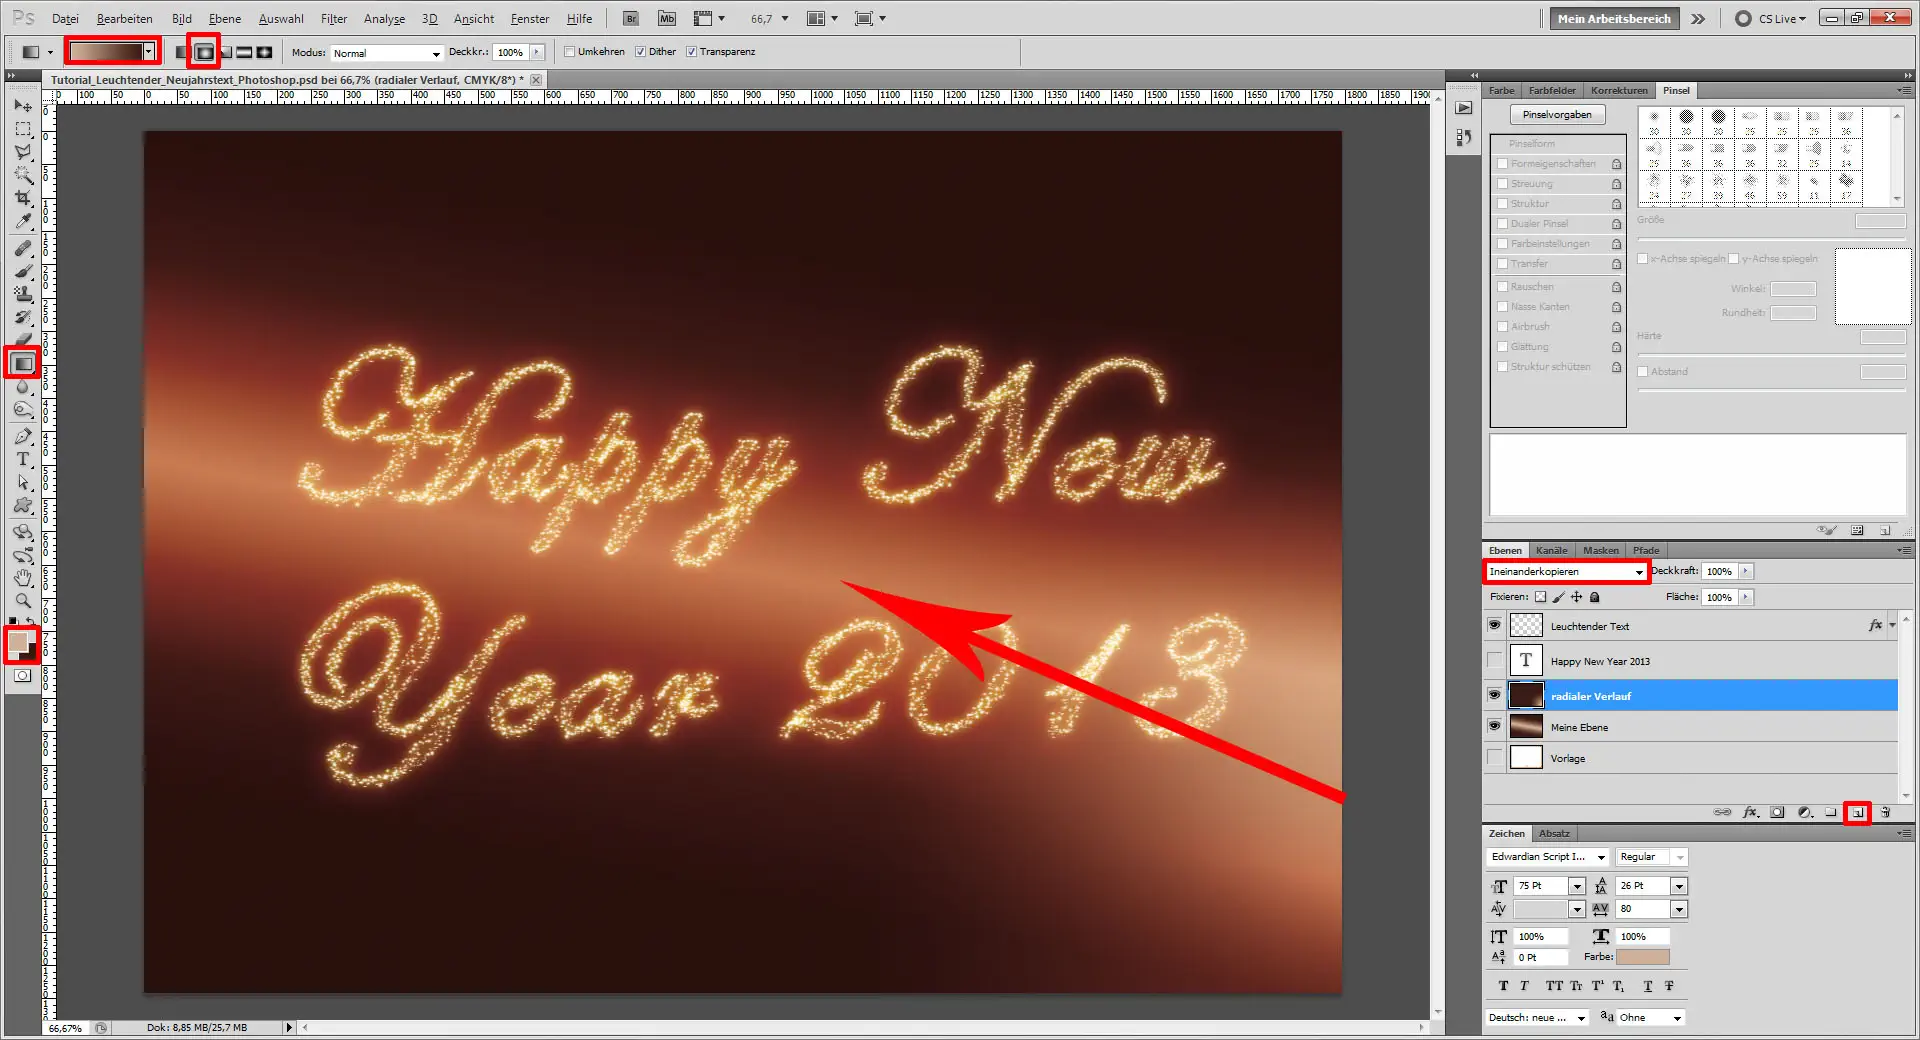Open the Modus dropdown in options bar
Image resolution: width=1920 pixels, height=1040 pixels.
tap(385, 52)
